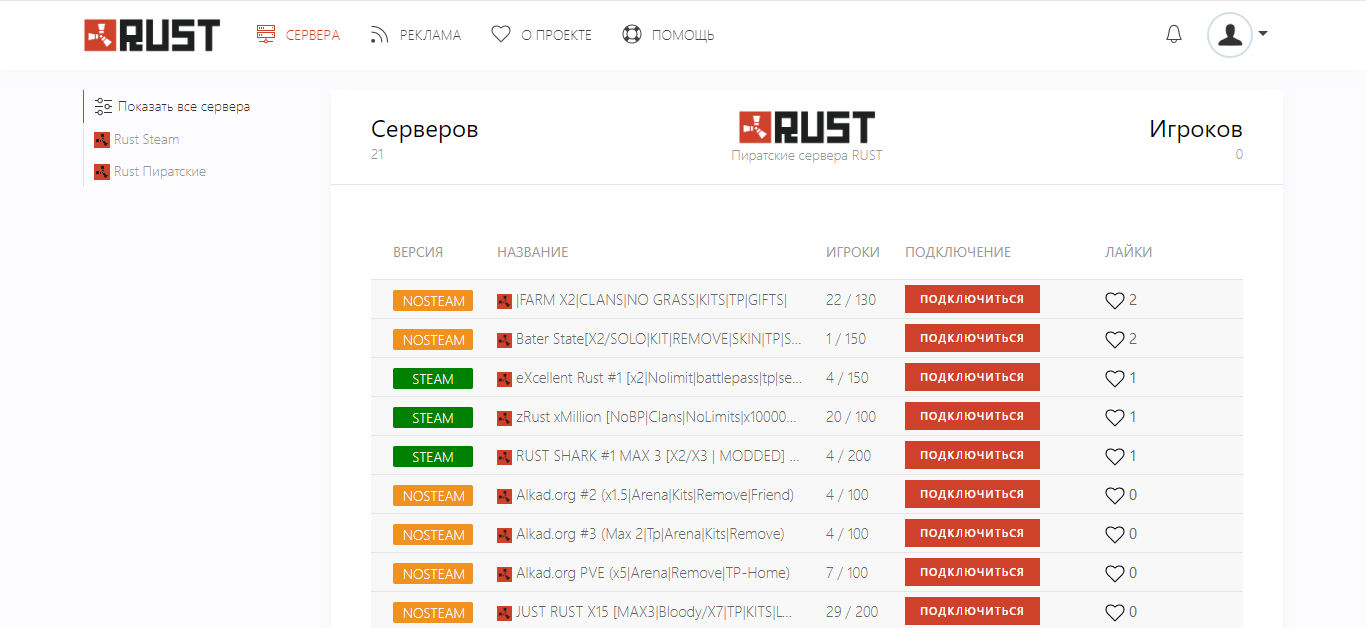Like the |FARM X2|CLANS server heart
Screen dimensions: 1366x628
(x=1115, y=300)
